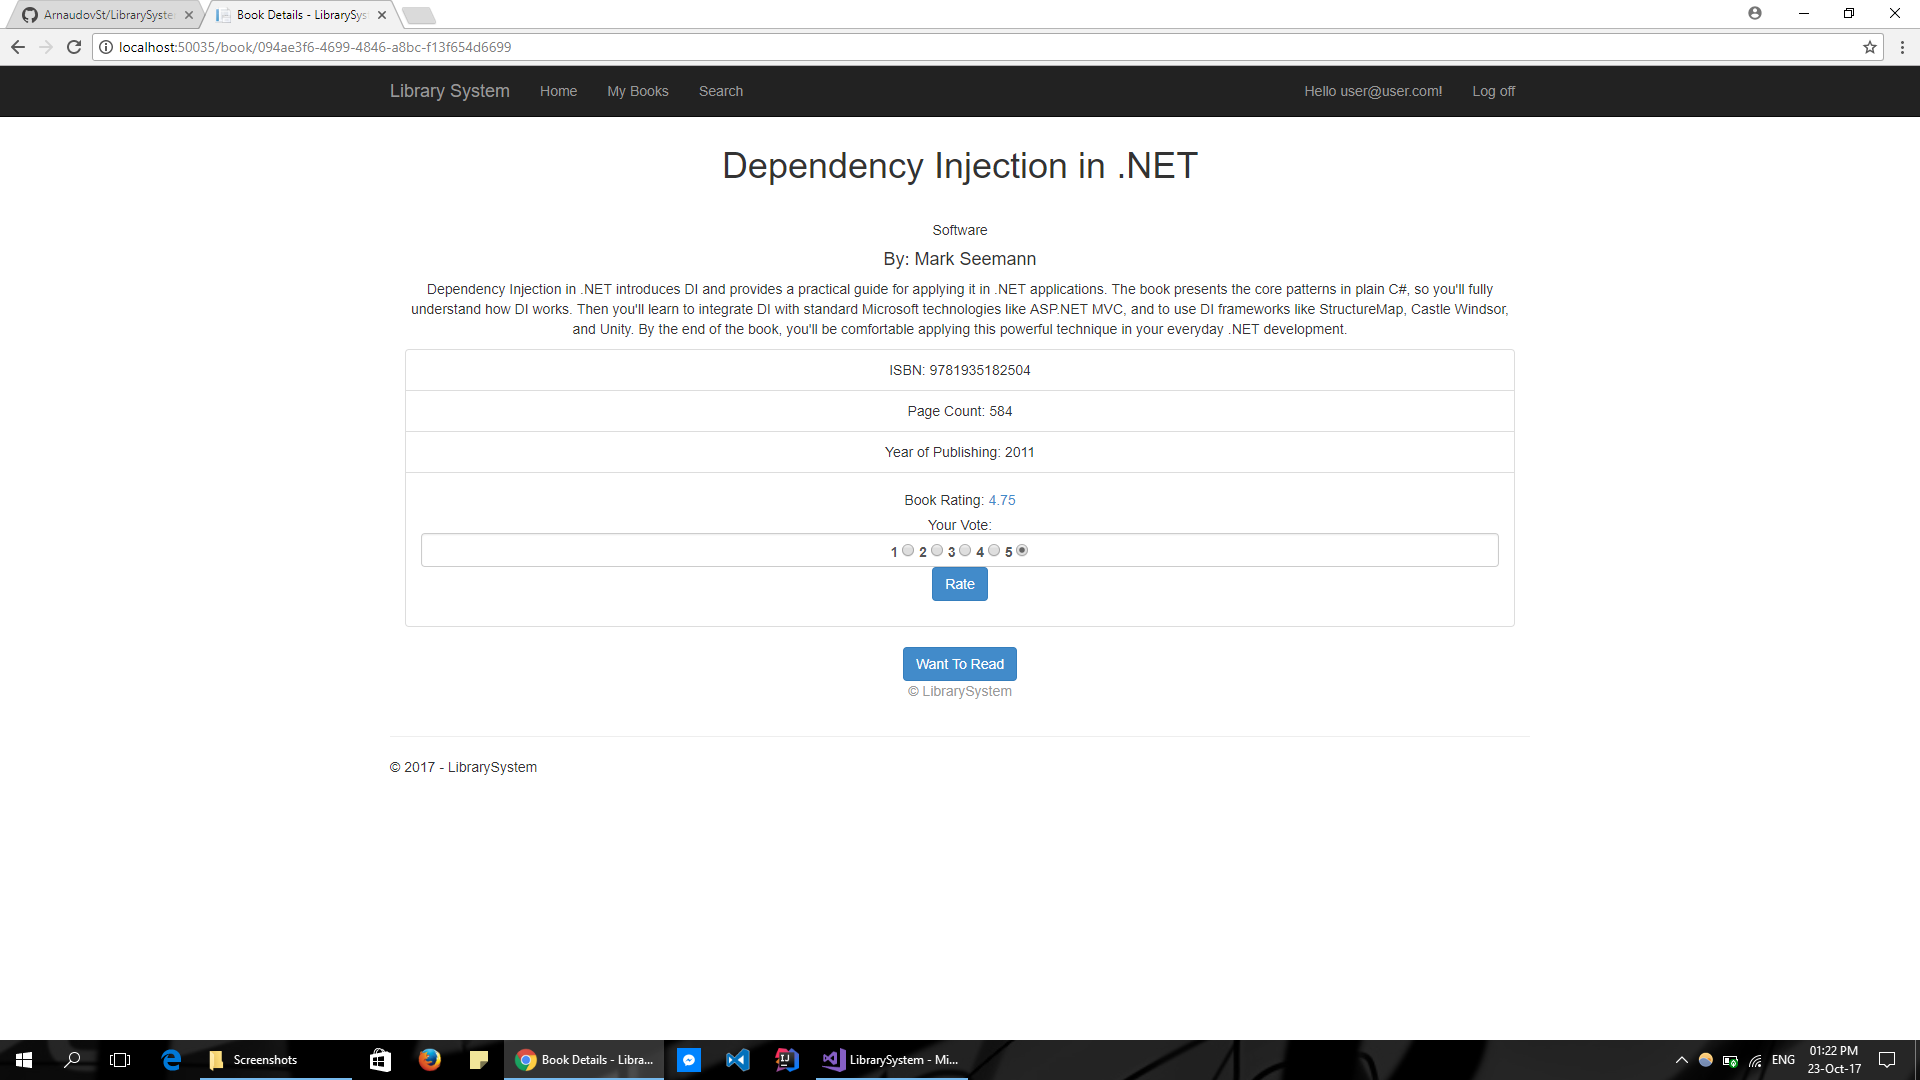
Task: Open My Books navigation item
Action: pyautogui.click(x=637, y=91)
